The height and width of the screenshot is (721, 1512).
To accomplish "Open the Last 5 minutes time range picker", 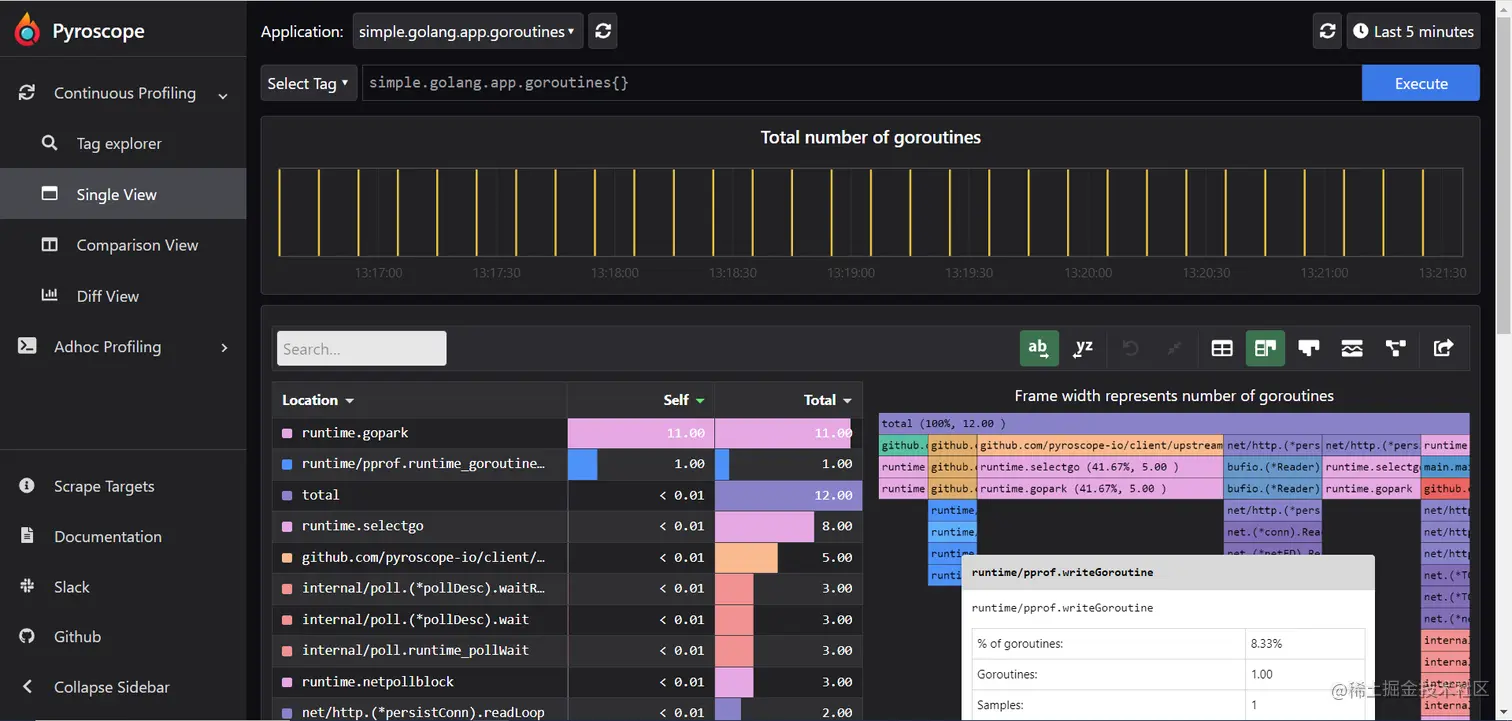I will point(1413,31).
